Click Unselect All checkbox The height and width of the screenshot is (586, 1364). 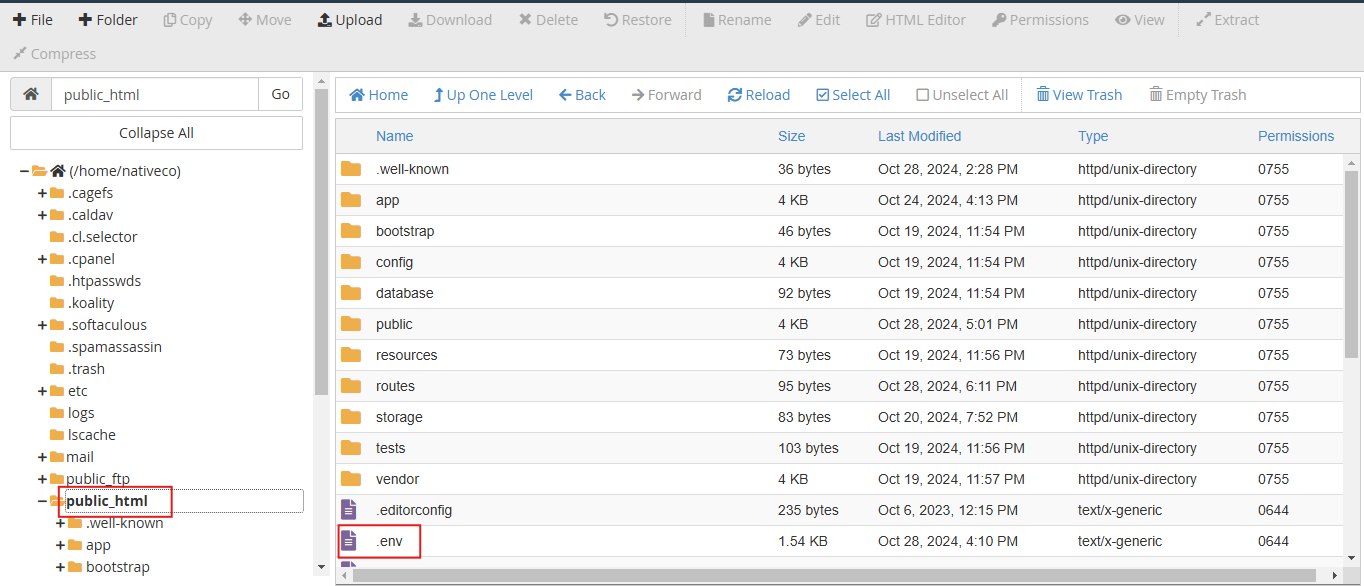click(923, 95)
